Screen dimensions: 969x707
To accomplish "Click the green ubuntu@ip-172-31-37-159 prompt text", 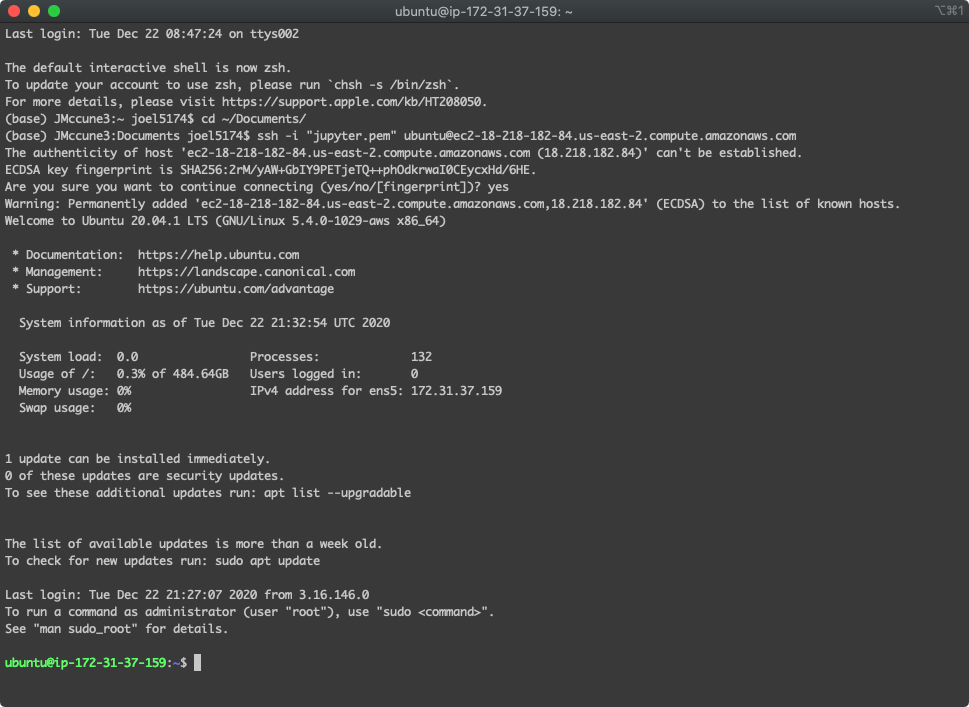I will tap(85, 663).
